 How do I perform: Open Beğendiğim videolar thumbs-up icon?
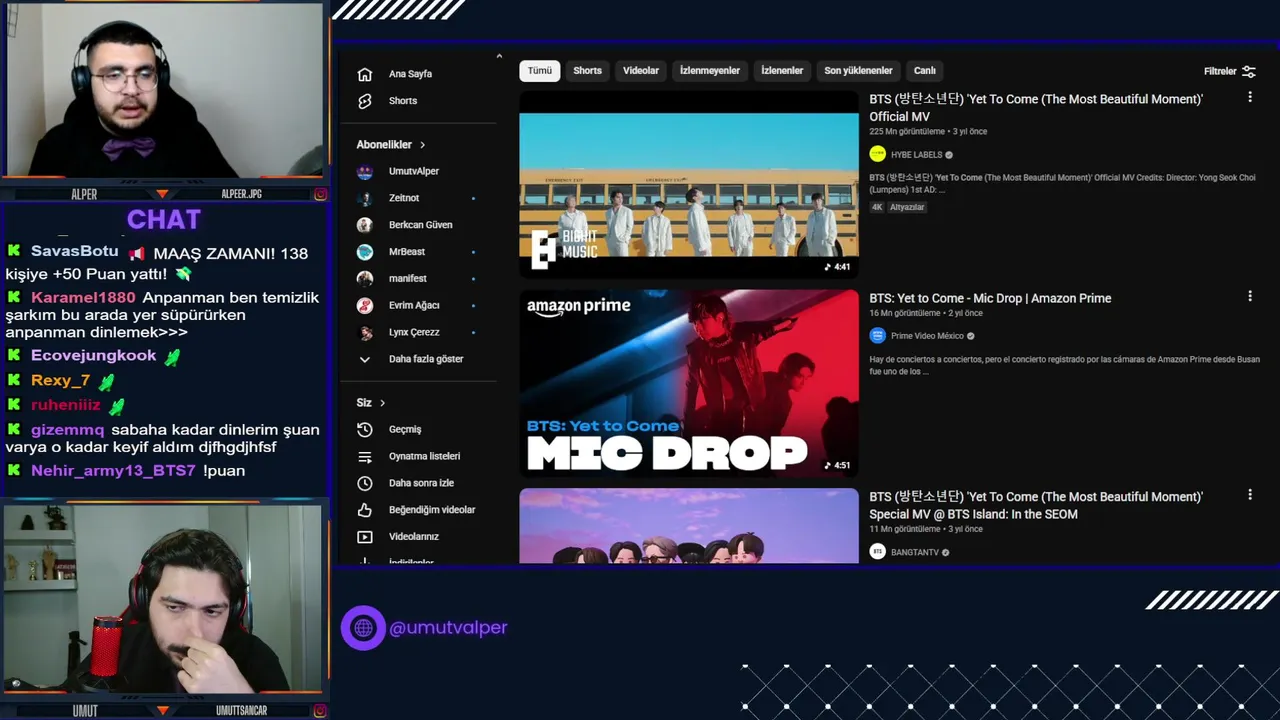tap(365, 510)
